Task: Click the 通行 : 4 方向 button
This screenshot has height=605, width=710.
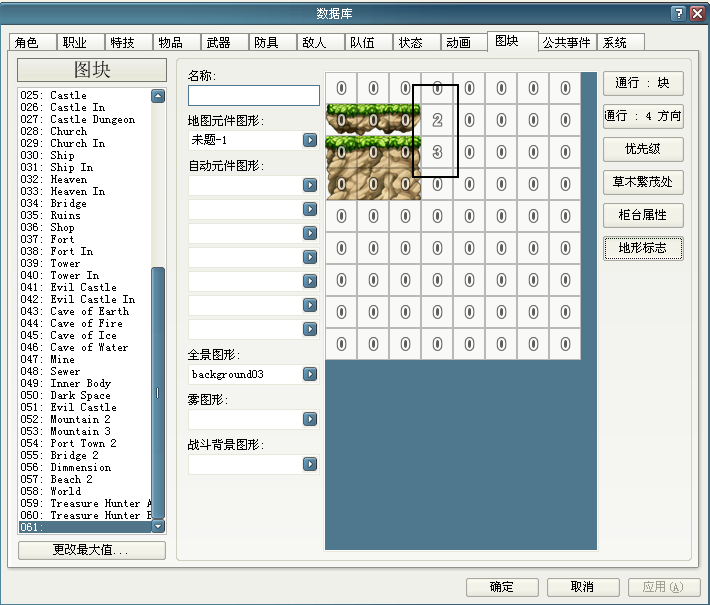Action: [643, 116]
